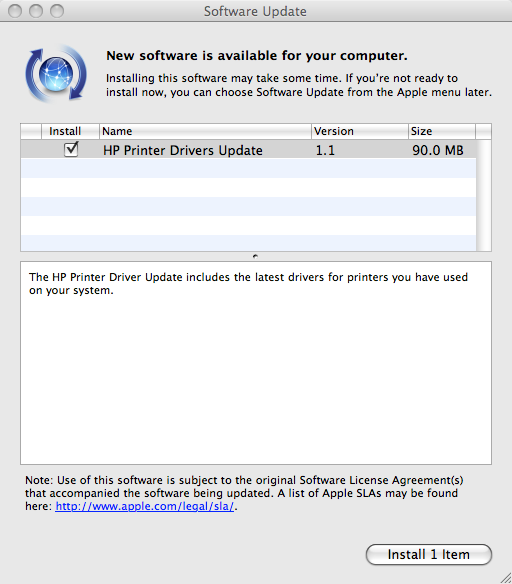Sort updates by the Name column header
512x584 pixels.
[x=205, y=131]
